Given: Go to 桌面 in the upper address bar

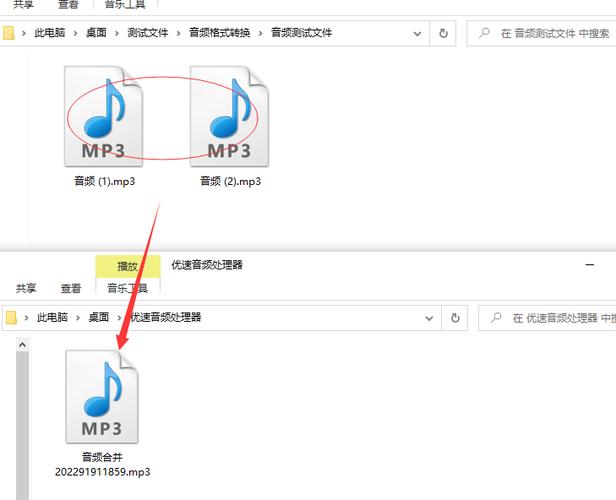Looking at the screenshot, I should coord(96,33).
